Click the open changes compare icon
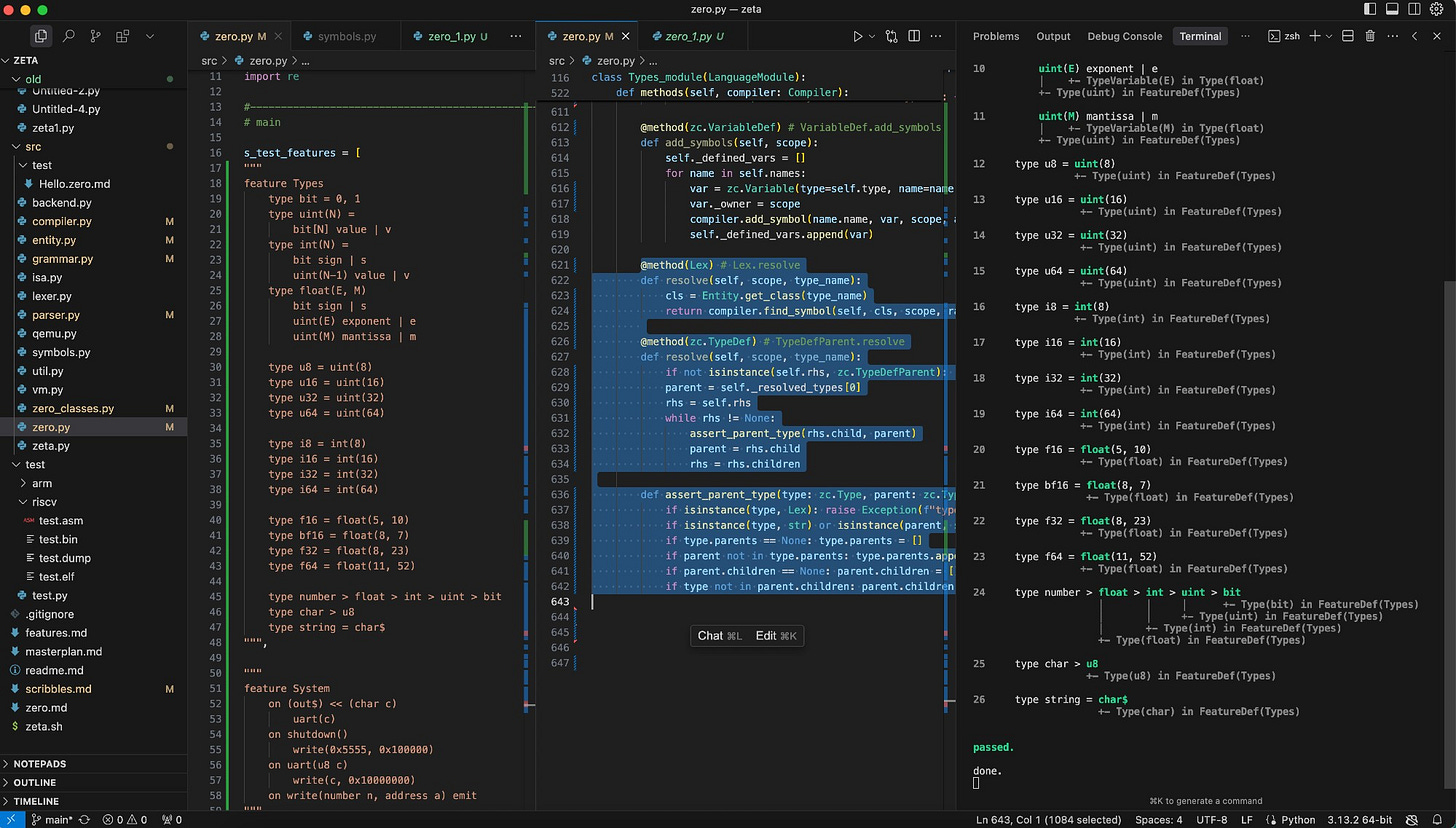Viewport: 1456px width, 828px height. (x=891, y=36)
